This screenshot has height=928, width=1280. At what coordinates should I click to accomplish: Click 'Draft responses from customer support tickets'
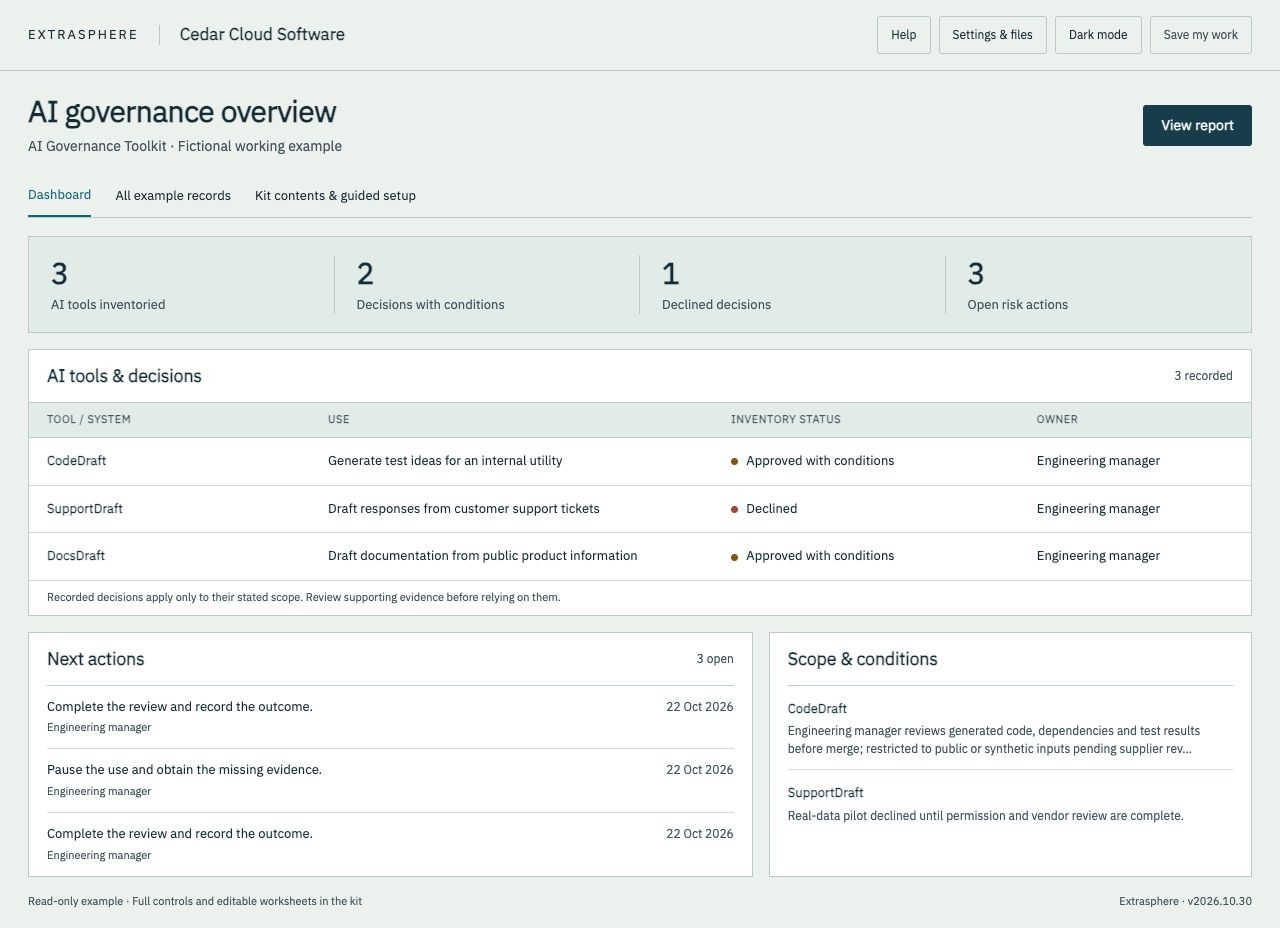[x=464, y=509]
